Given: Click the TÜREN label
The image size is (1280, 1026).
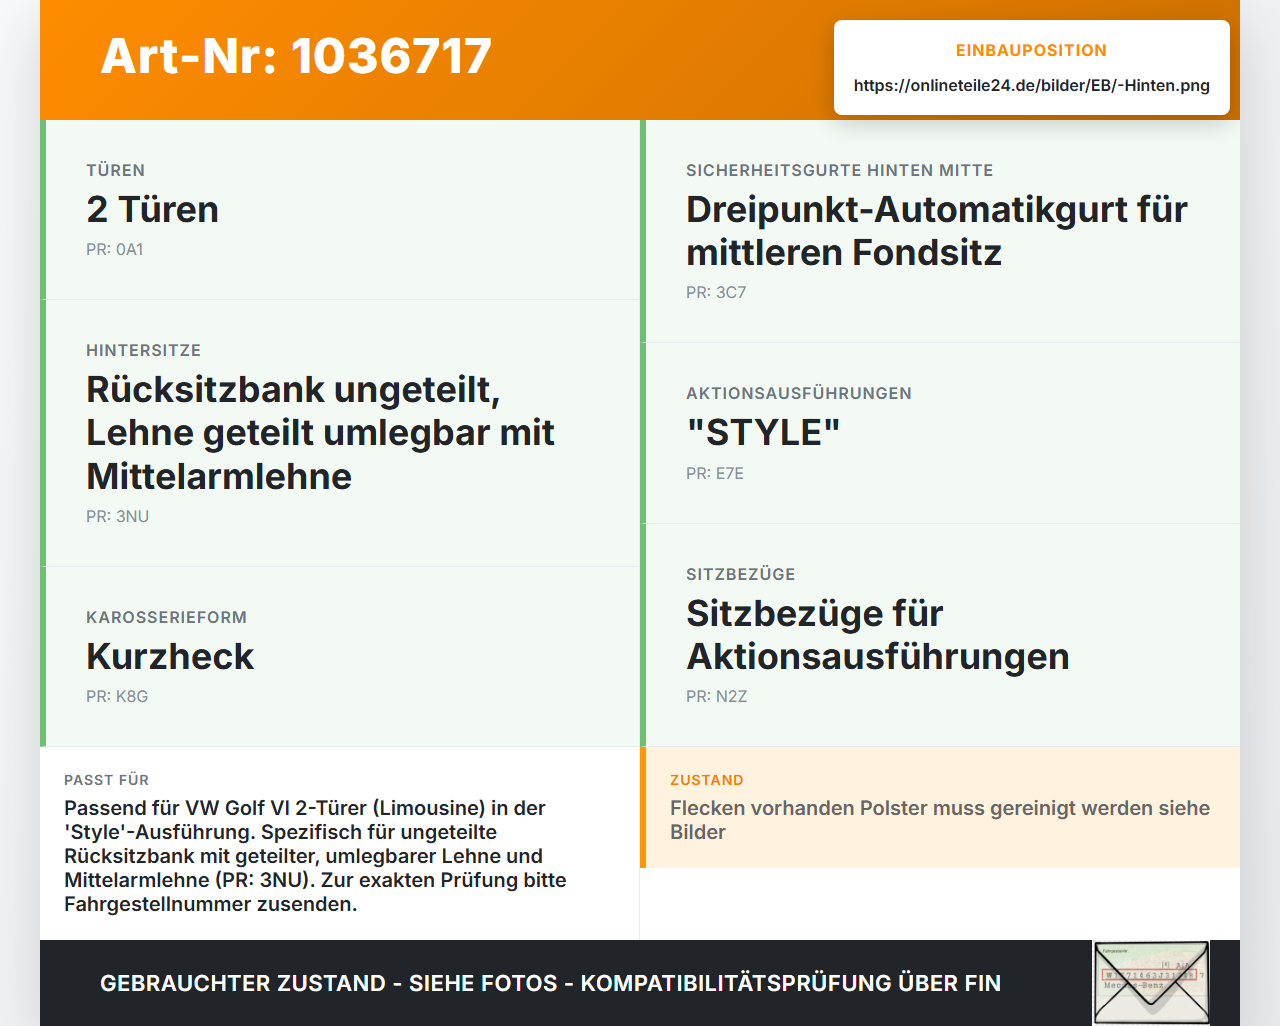Looking at the screenshot, I should point(116,170).
